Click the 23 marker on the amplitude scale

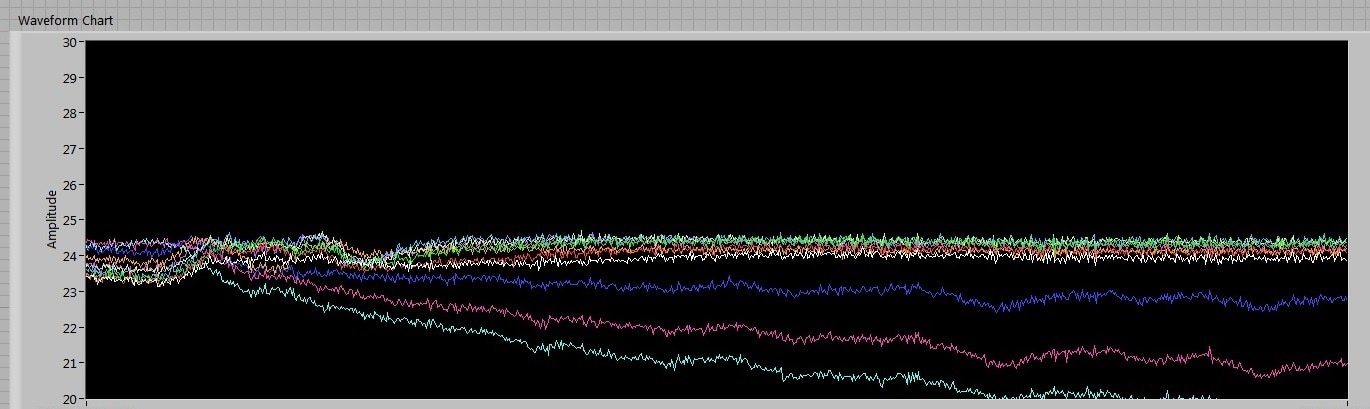click(x=70, y=292)
